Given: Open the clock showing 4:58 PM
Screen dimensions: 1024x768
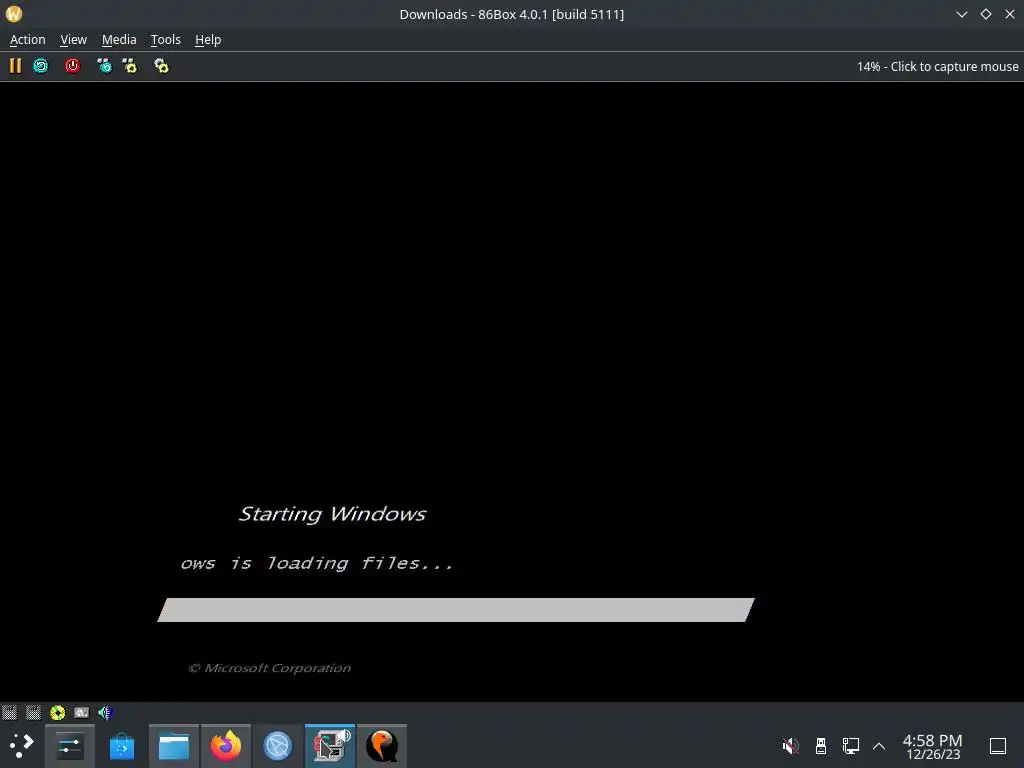Looking at the screenshot, I should pyautogui.click(x=933, y=746).
